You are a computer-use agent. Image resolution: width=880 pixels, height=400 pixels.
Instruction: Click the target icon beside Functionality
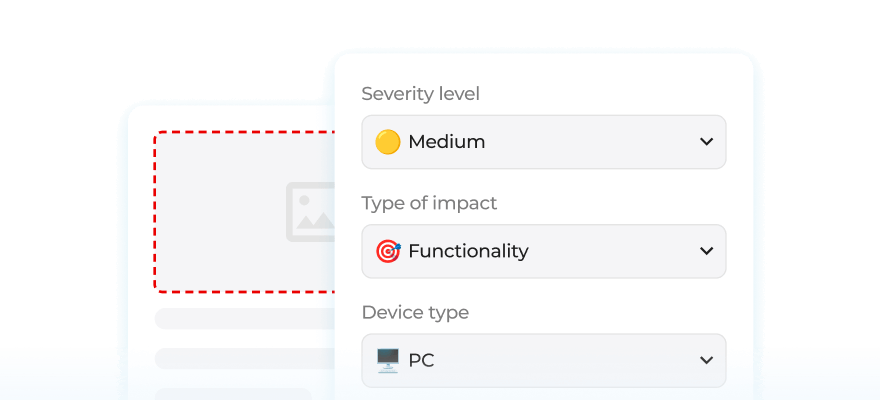click(x=387, y=251)
